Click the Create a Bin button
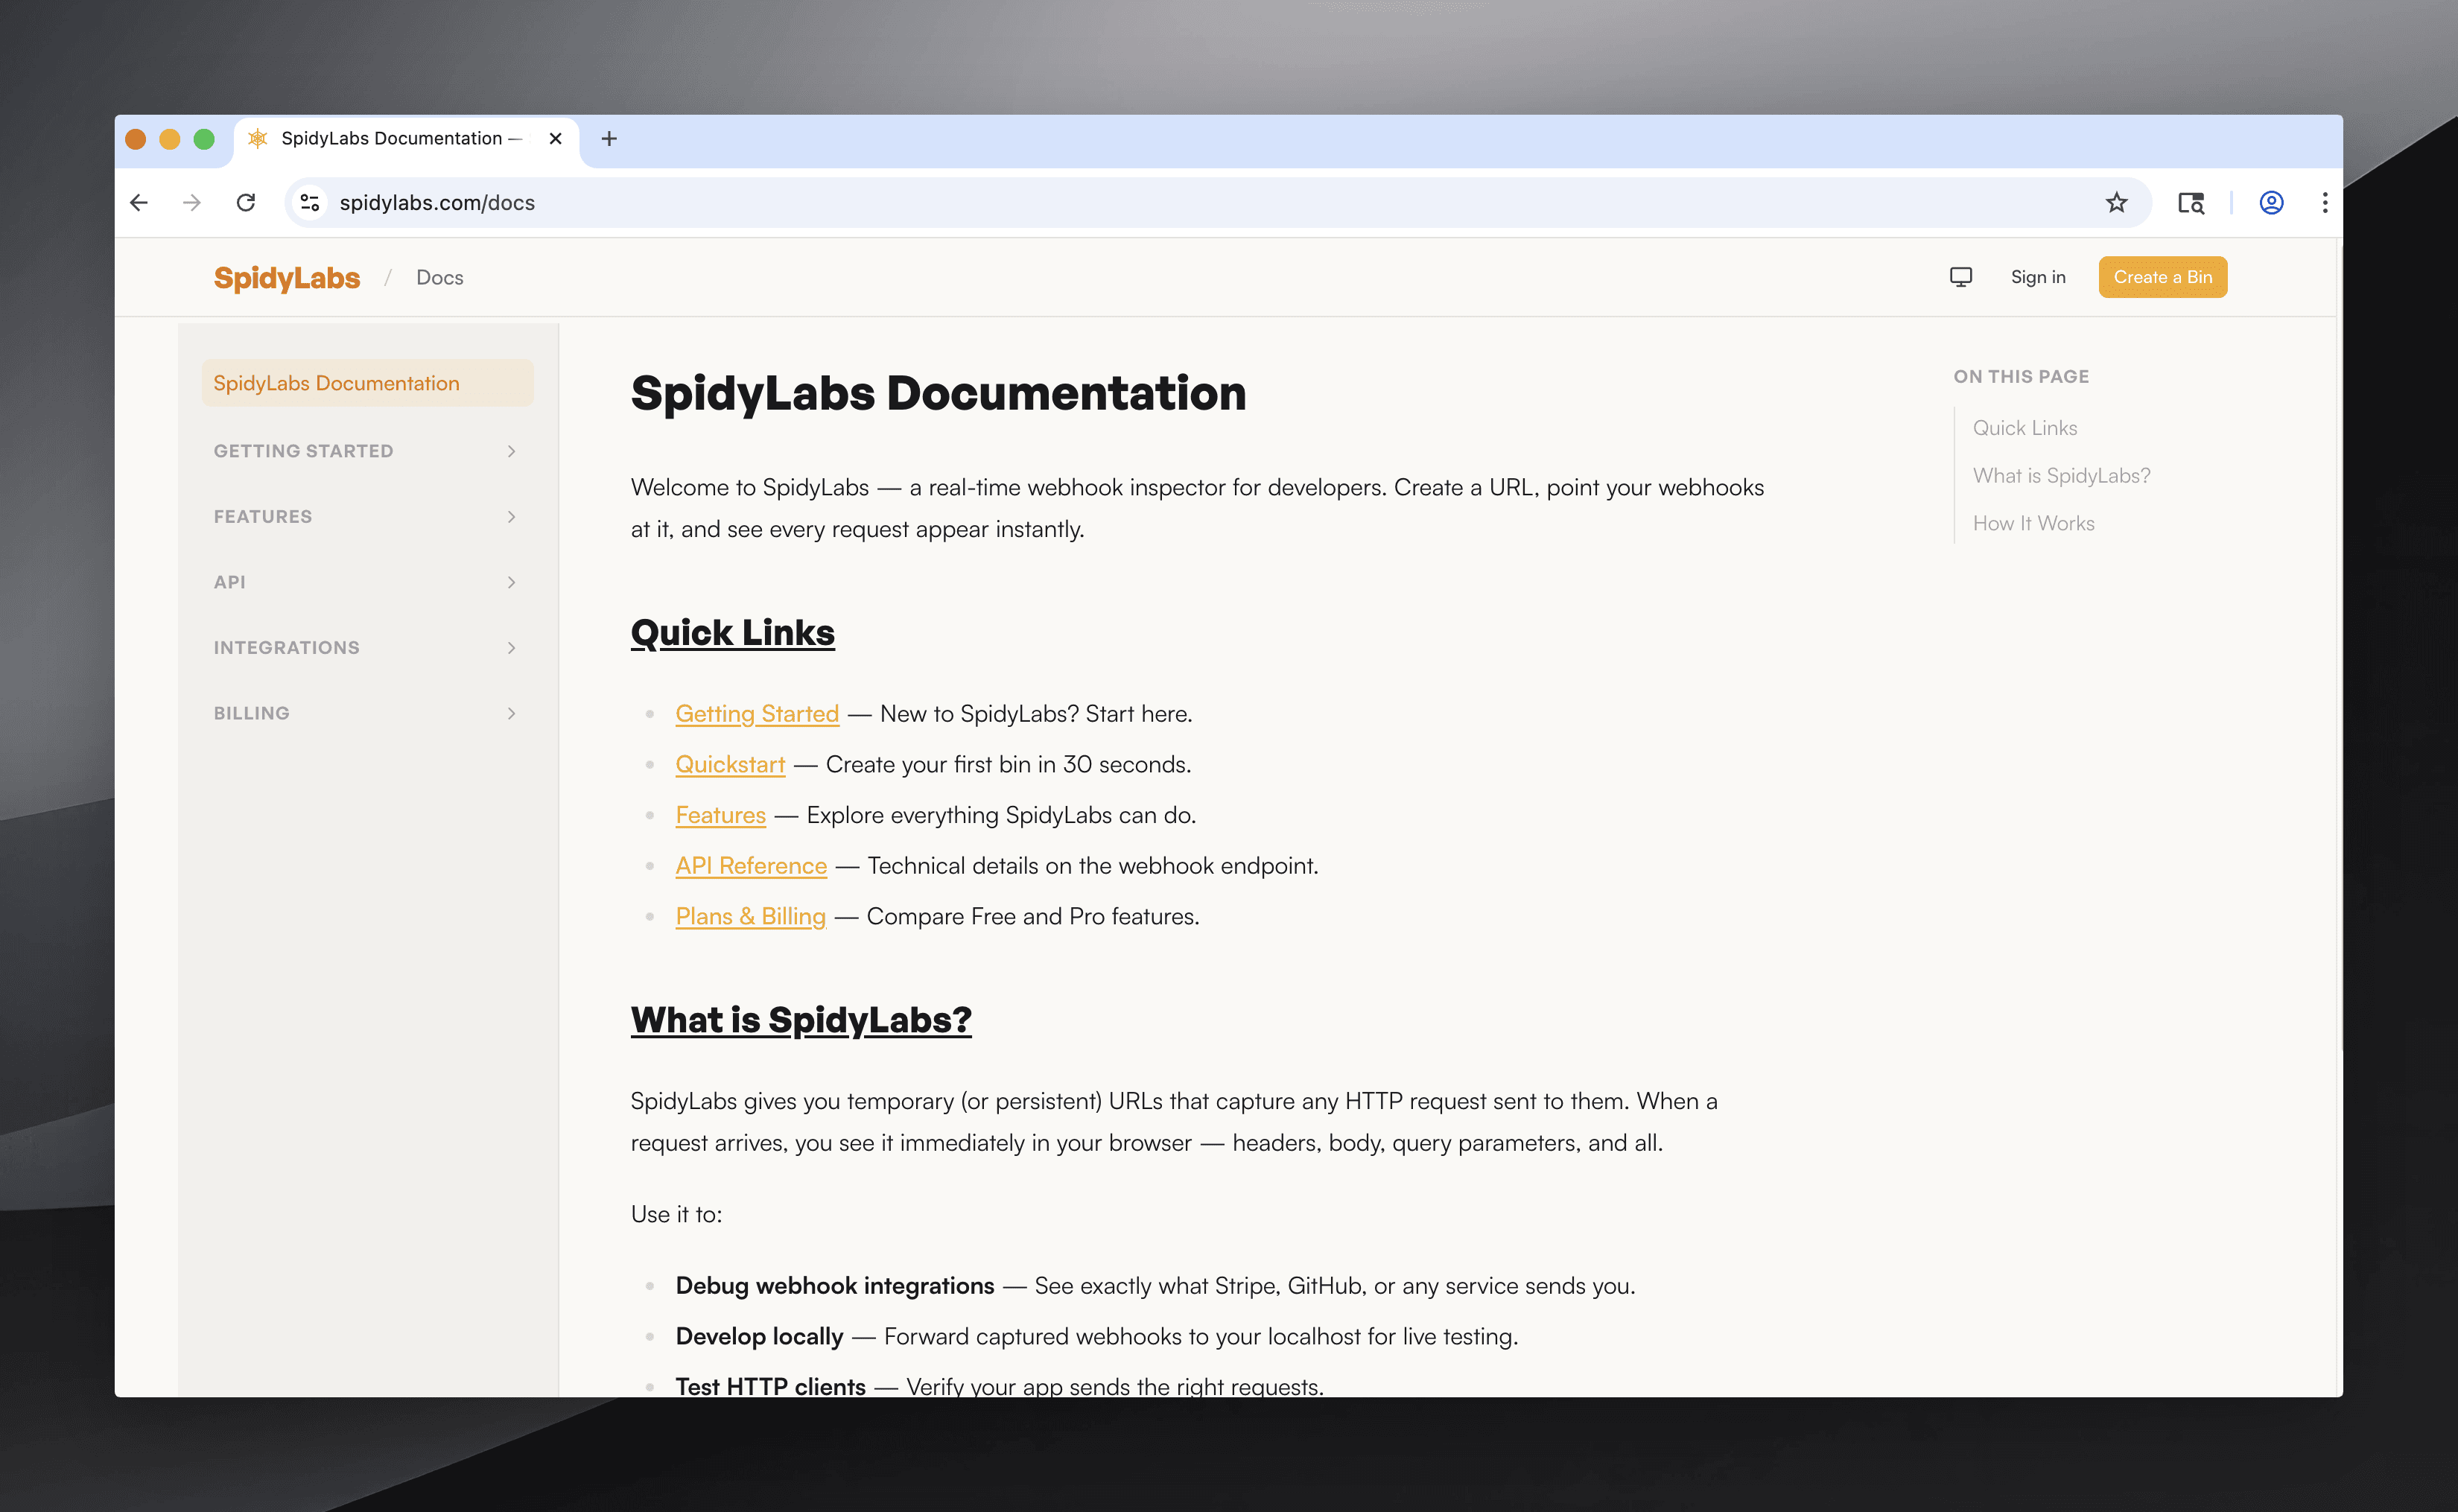This screenshot has width=2458, height=1512. coord(2162,277)
